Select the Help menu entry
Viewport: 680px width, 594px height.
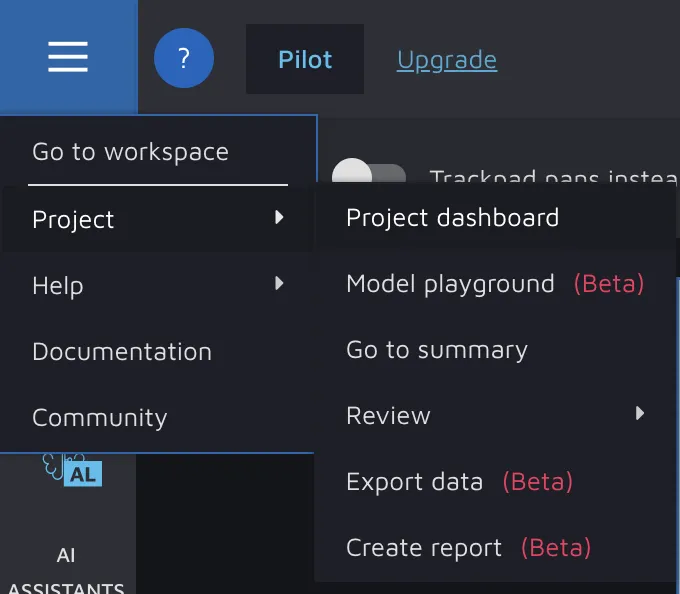click(57, 286)
